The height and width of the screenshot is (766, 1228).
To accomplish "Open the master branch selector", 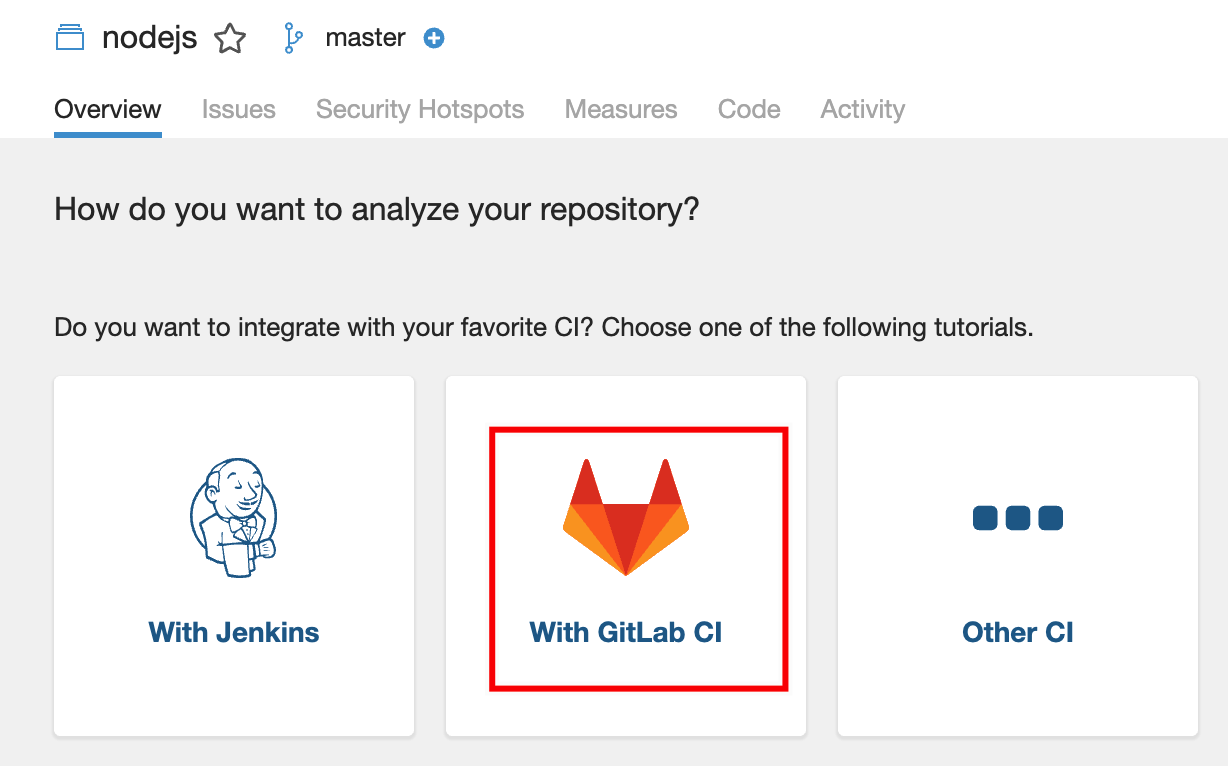I will pyautogui.click(x=365, y=39).
